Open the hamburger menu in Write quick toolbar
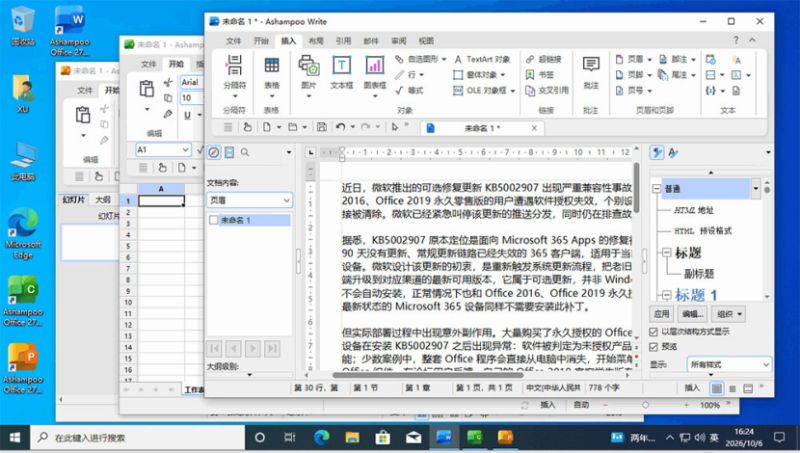This screenshot has height=453, width=800. coord(228,127)
